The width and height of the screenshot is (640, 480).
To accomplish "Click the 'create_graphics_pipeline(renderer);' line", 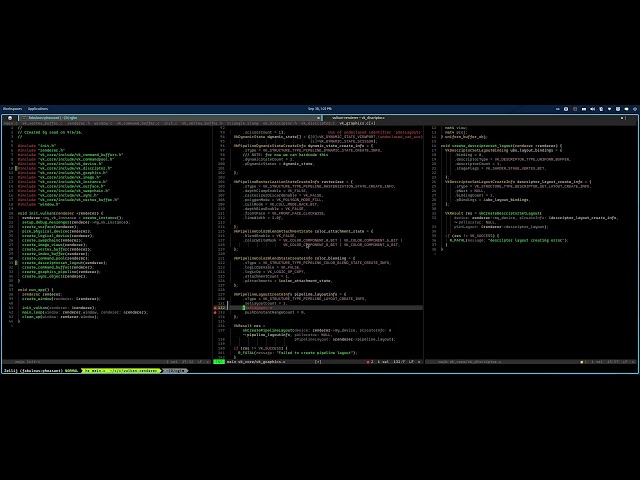I will pos(61,272).
